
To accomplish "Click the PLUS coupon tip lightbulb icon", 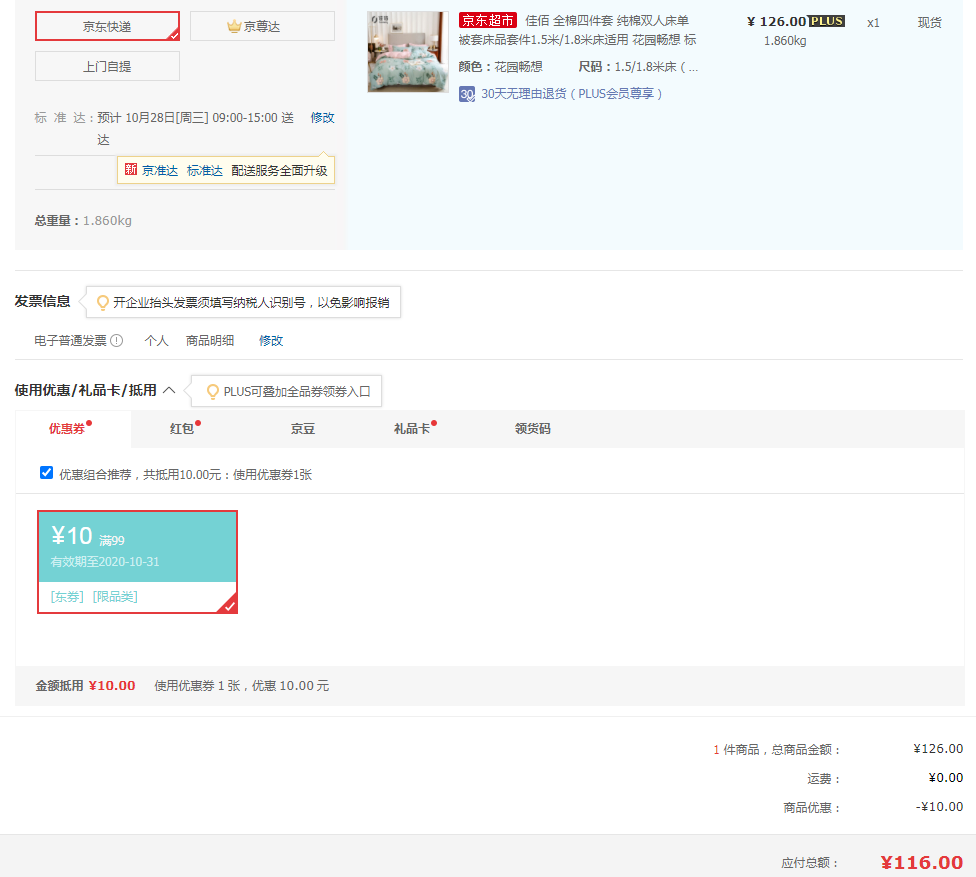I will [x=213, y=392].
